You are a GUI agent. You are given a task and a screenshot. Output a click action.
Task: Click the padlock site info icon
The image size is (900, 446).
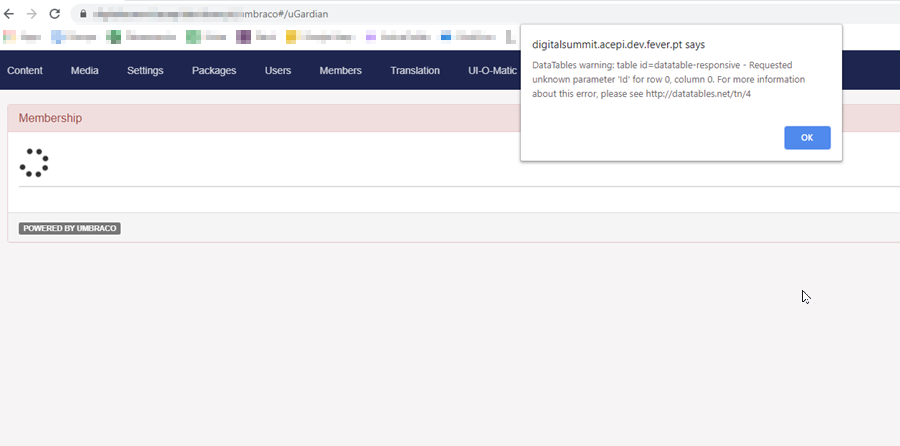pos(83,14)
